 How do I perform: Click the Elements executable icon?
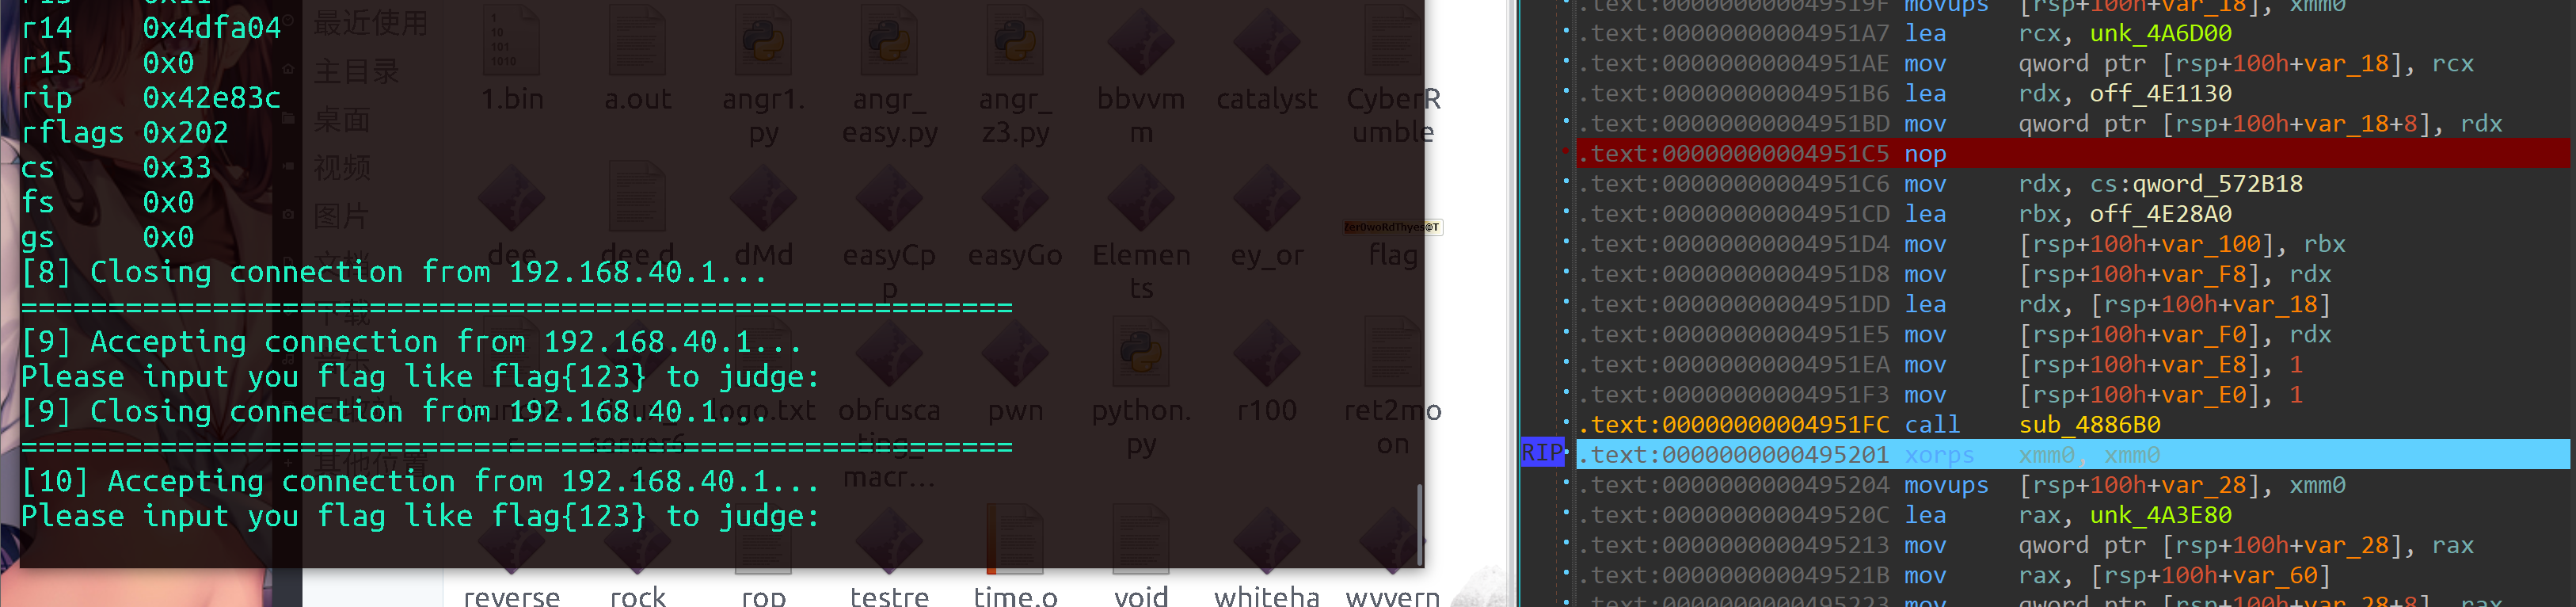click(x=1141, y=198)
